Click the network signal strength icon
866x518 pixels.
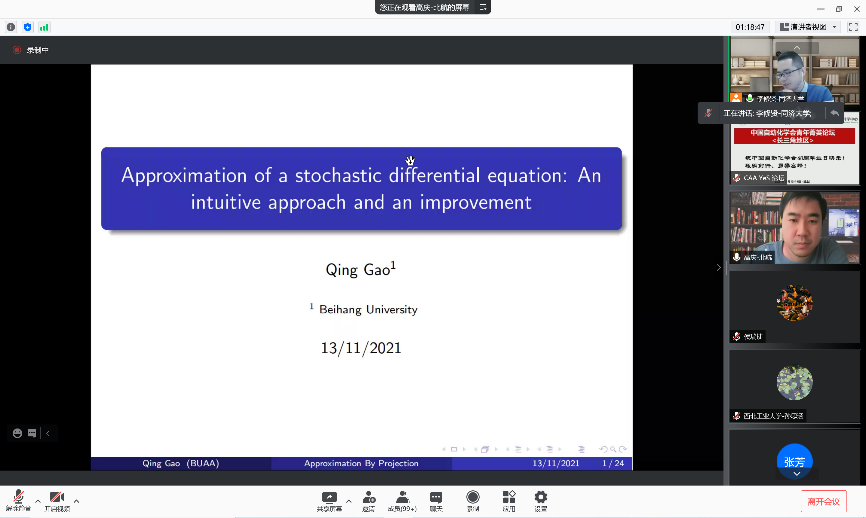[44, 27]
